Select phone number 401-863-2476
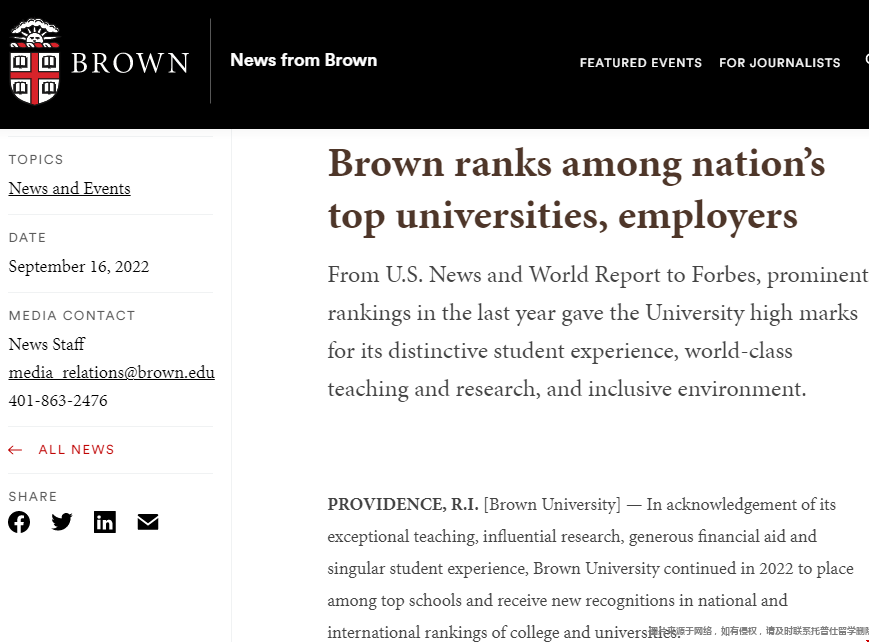 [58, 401]
